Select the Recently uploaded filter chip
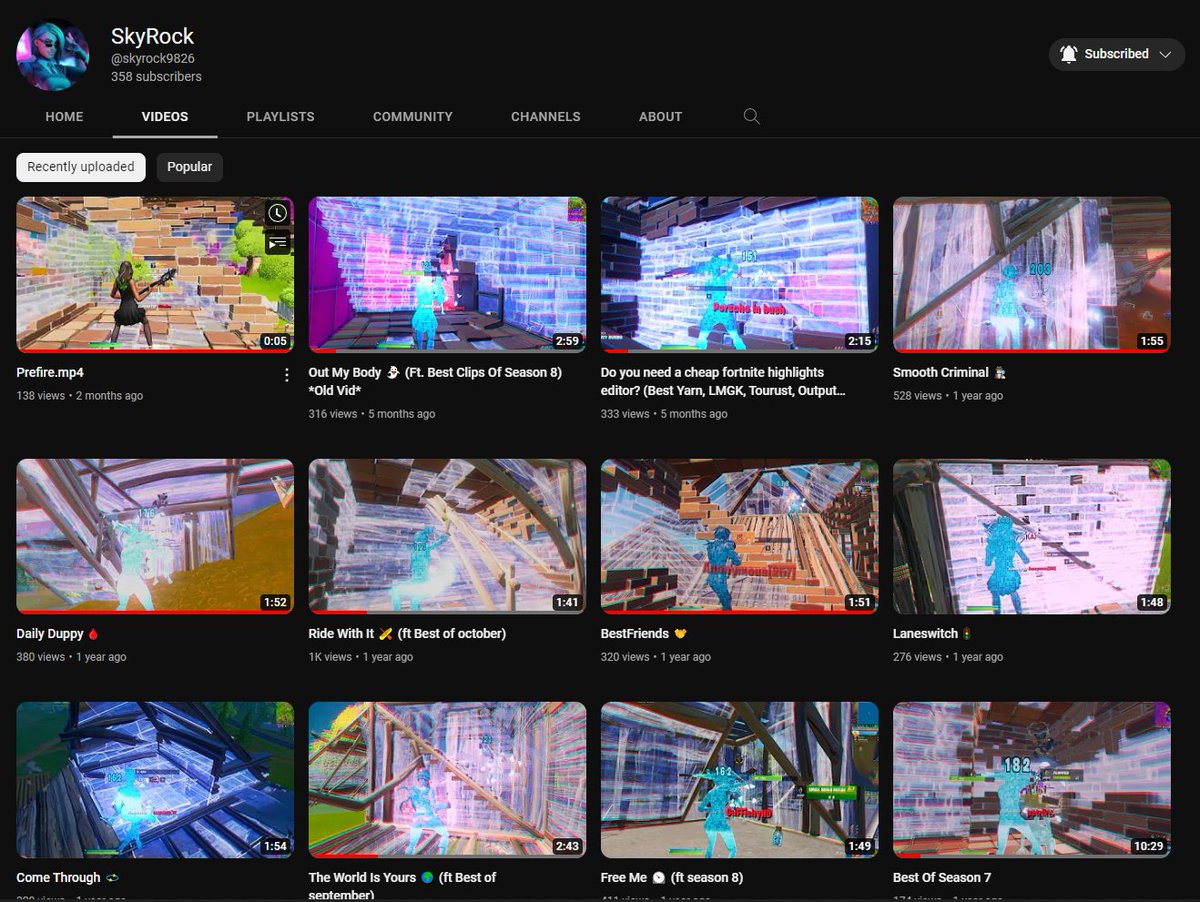Screen dimensions: 1200x902 (x=81, y=167)
